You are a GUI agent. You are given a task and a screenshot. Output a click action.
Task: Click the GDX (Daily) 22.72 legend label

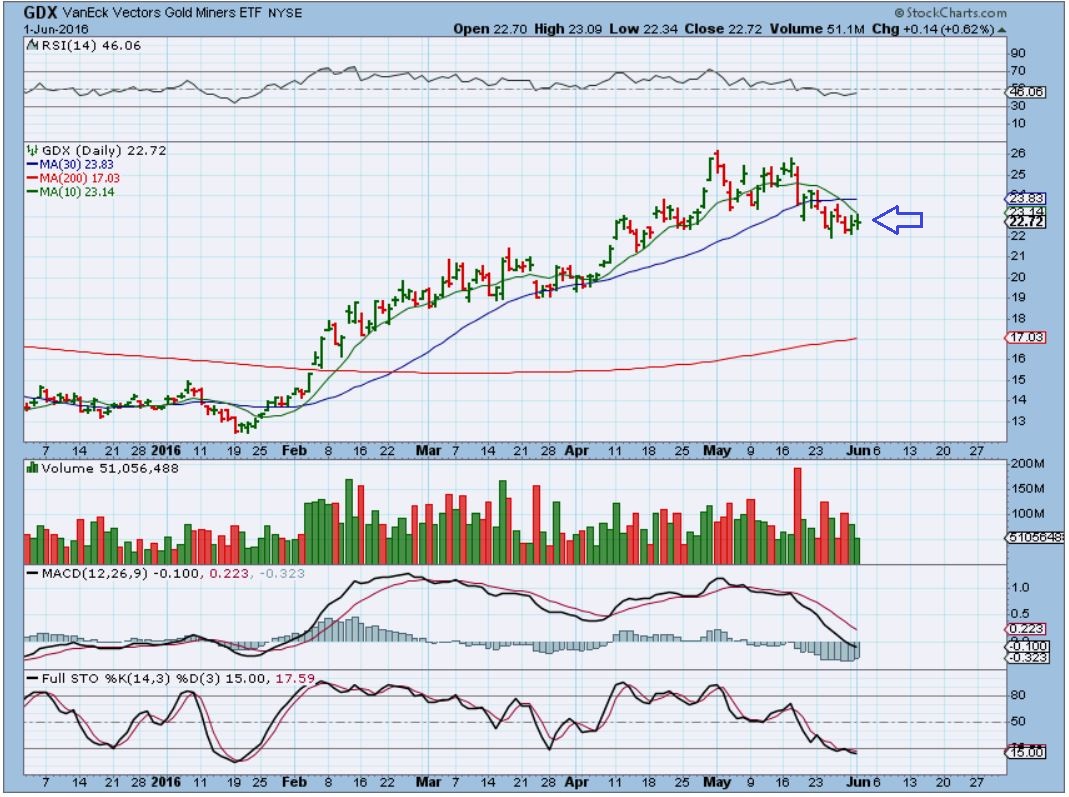pyautogui.click(x=104, y=151)
